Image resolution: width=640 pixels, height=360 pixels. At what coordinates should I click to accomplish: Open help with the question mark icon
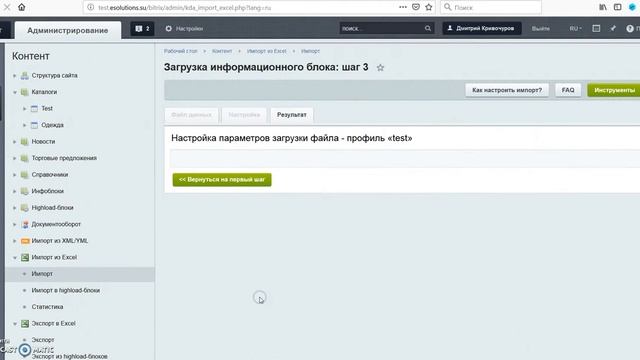point(630,28)
